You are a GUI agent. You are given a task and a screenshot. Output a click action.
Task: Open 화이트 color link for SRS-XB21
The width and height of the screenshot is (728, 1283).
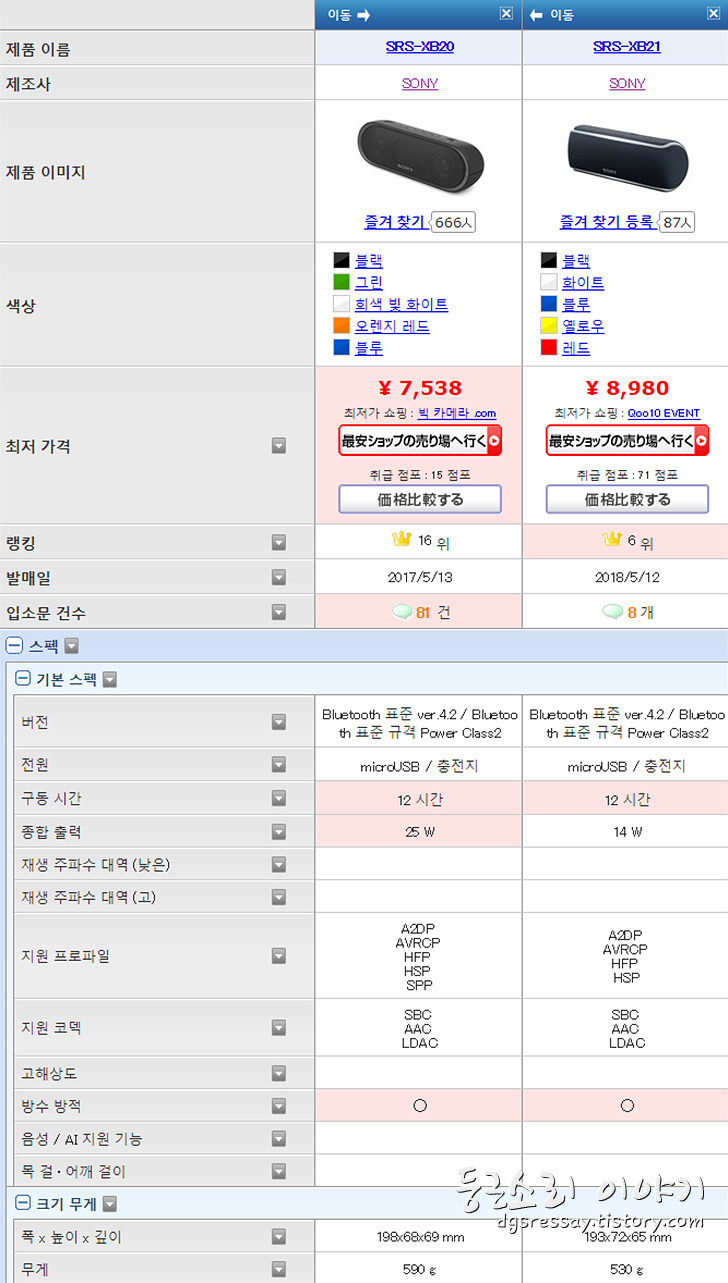[583, 283]
